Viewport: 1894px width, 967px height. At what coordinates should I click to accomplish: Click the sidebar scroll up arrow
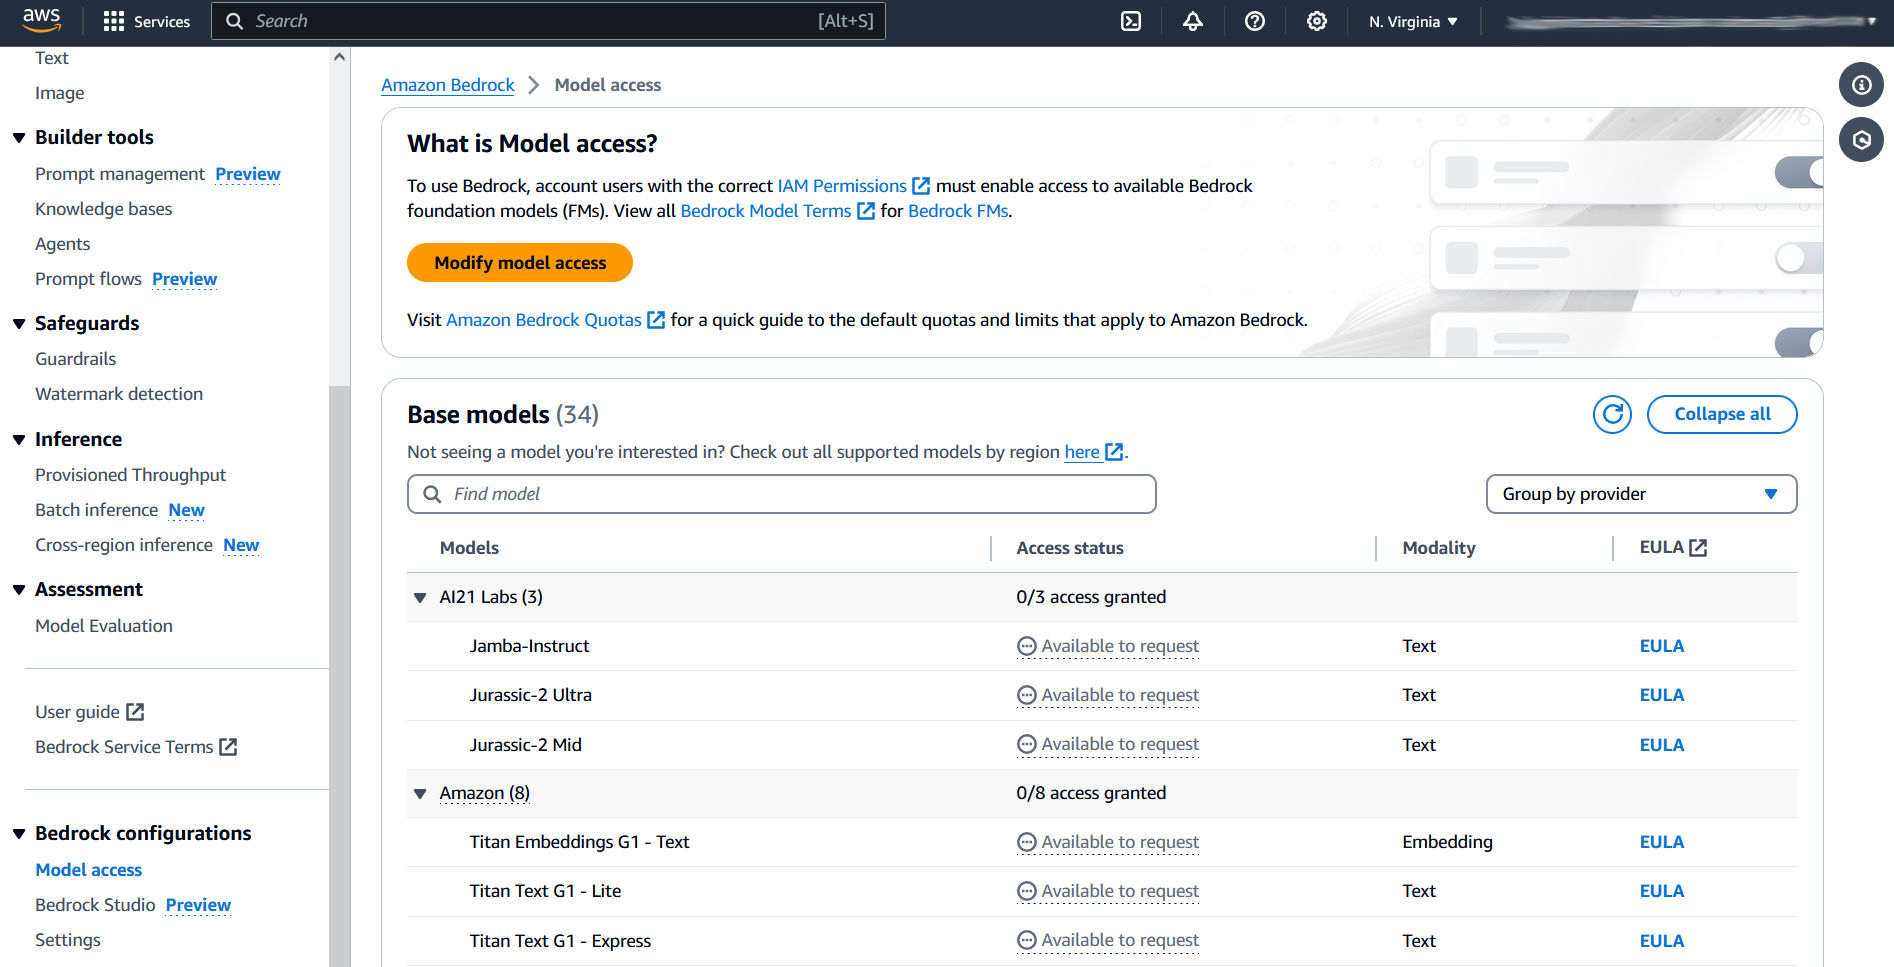[340, 57]
